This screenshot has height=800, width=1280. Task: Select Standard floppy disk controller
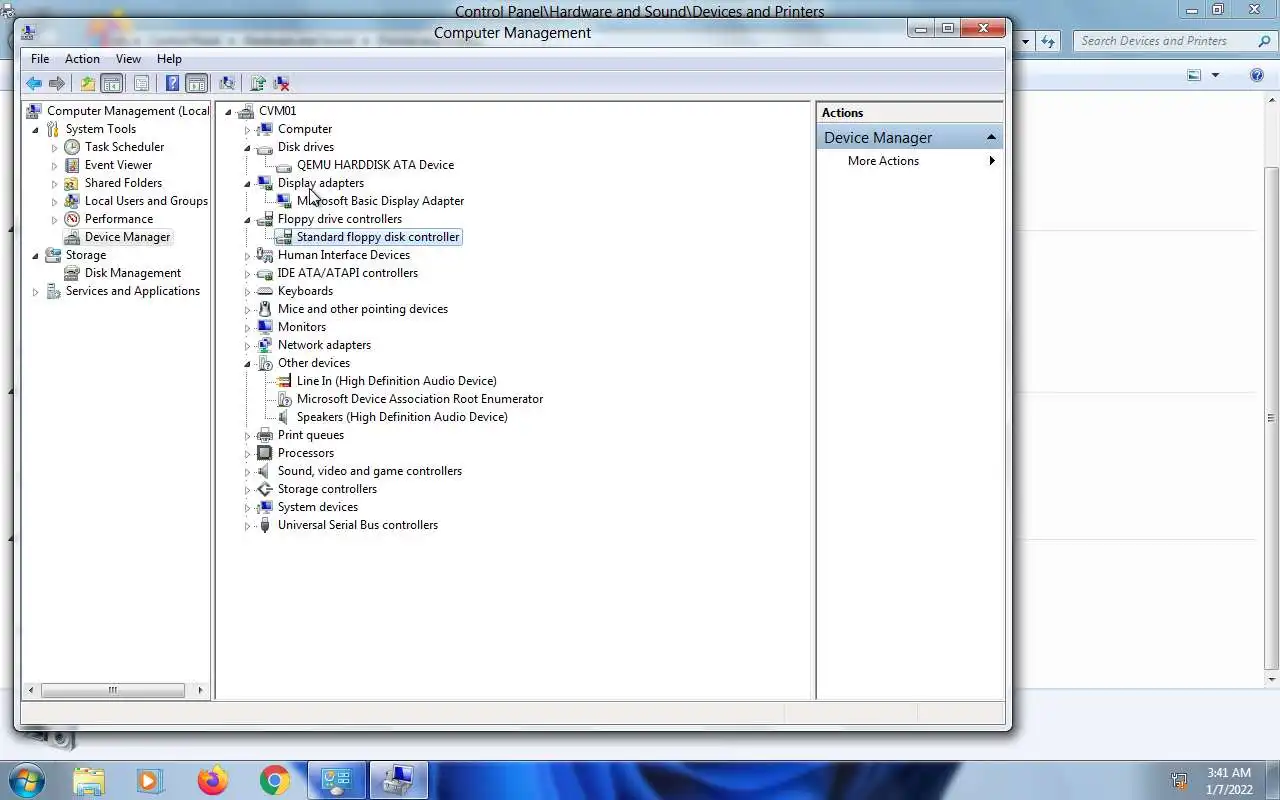[x=378, y=237]
